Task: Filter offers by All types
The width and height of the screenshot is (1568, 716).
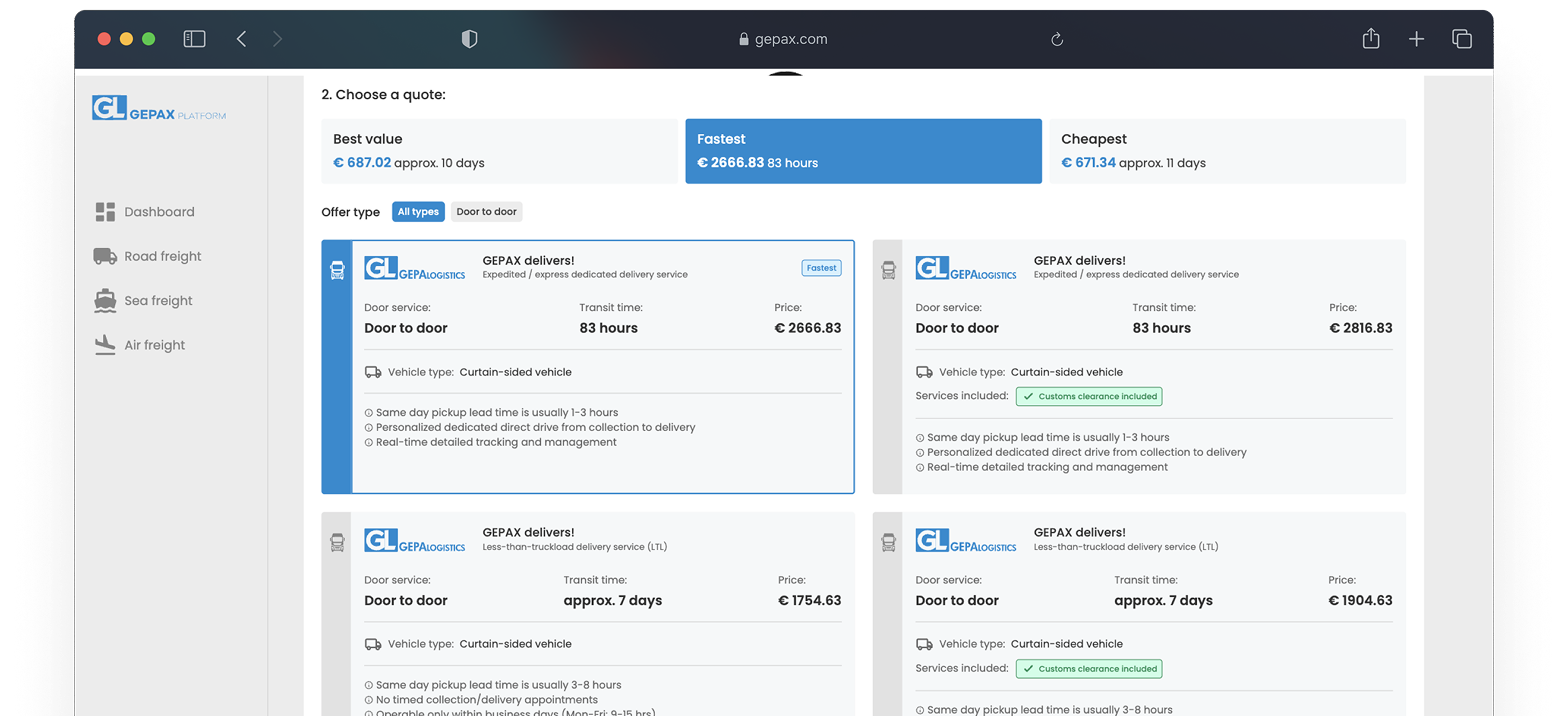Action: pos(418,212)
